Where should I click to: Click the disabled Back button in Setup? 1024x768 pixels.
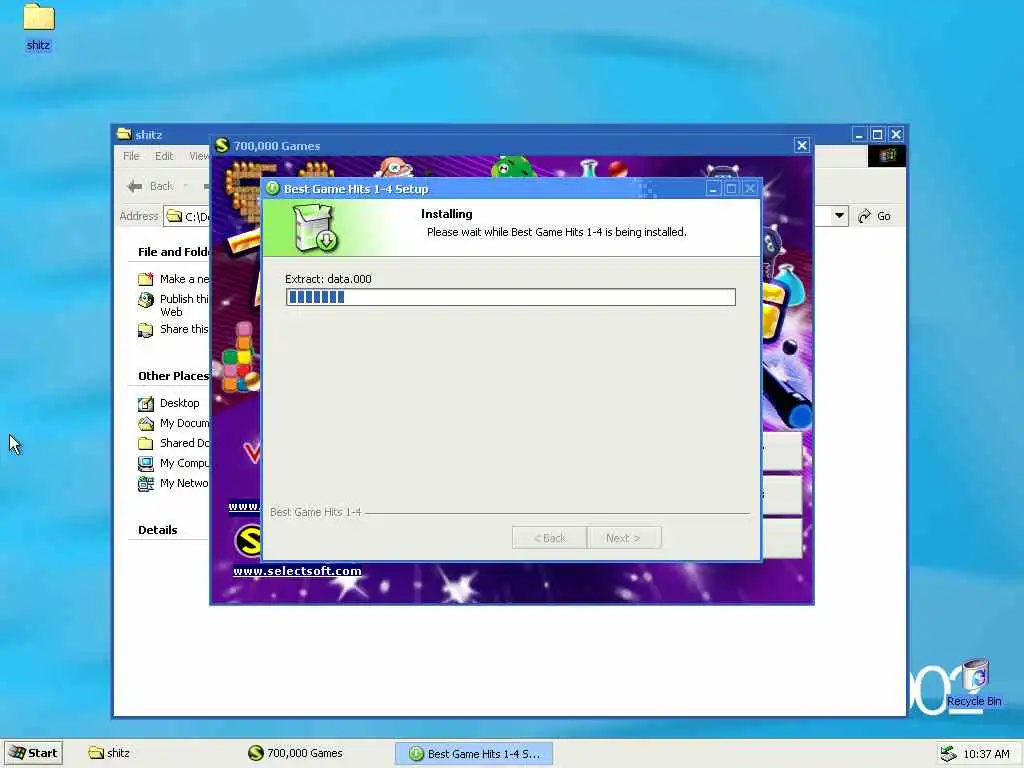click(x=549, y=538)
